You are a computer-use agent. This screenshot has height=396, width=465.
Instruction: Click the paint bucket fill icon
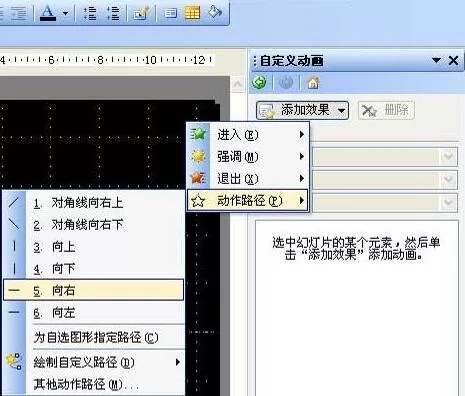point(215,12)
